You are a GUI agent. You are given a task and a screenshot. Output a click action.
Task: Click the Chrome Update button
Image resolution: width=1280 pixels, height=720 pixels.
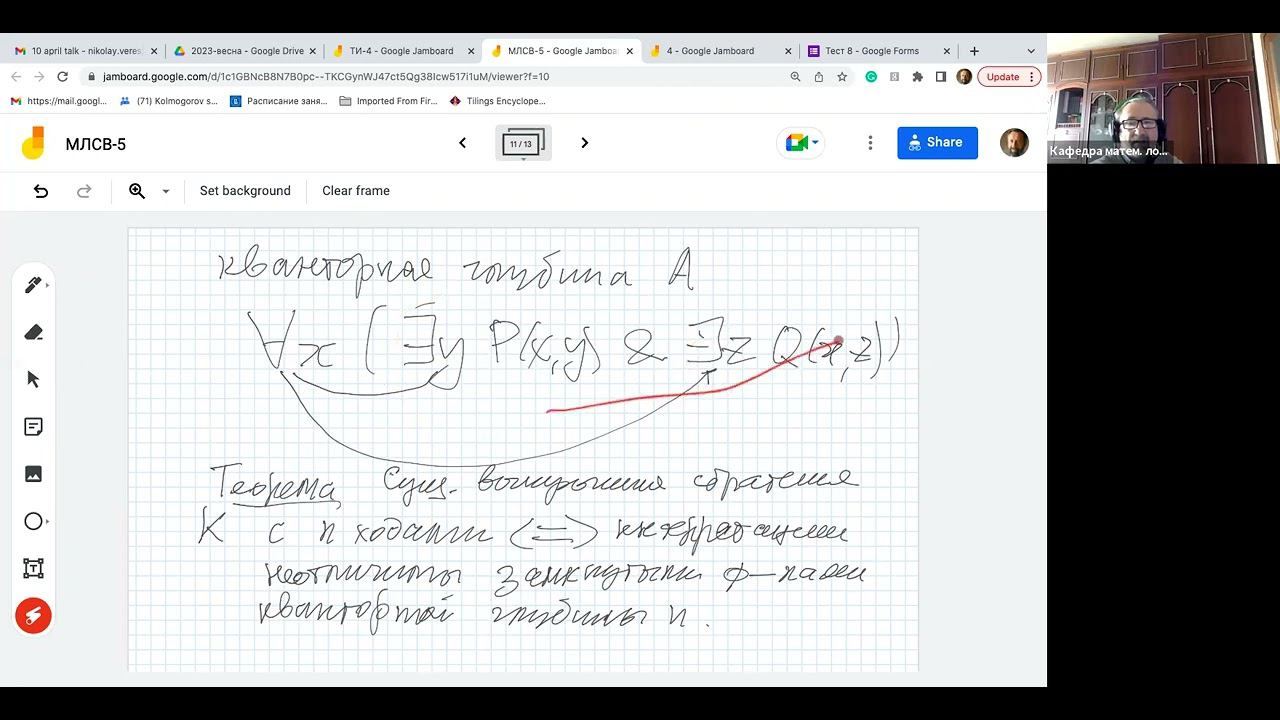click(x=1003, y=76)
